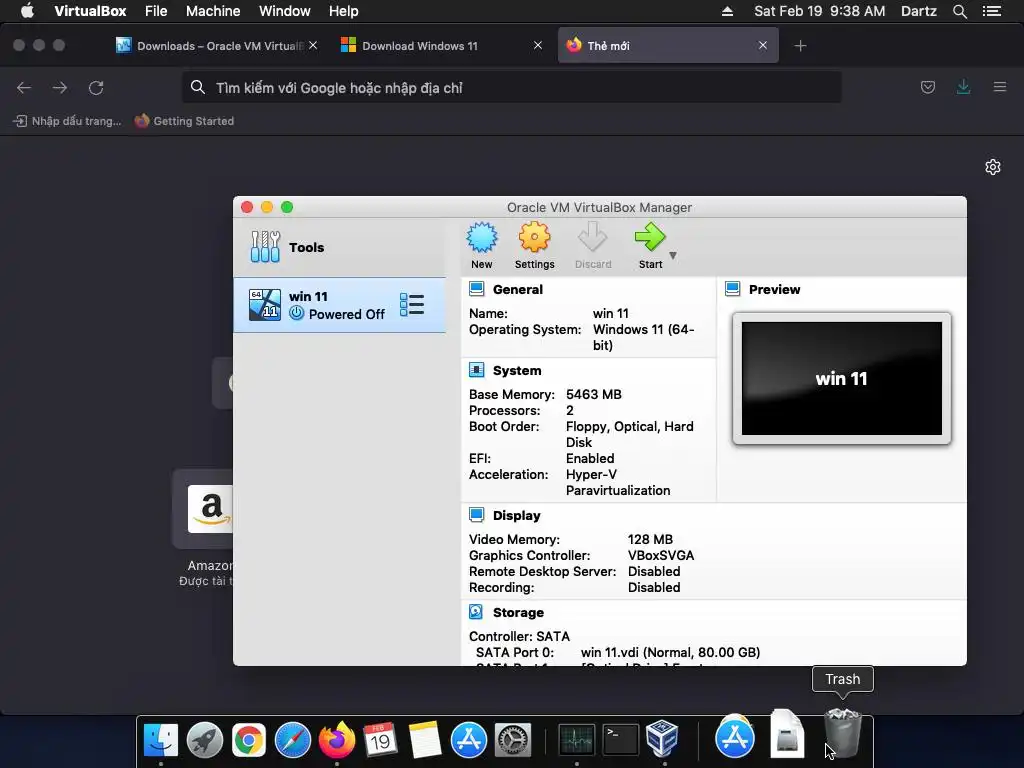Click the Firefox icon in the Dock
This screenshot has width=1024, height=768.
point(336,740)
